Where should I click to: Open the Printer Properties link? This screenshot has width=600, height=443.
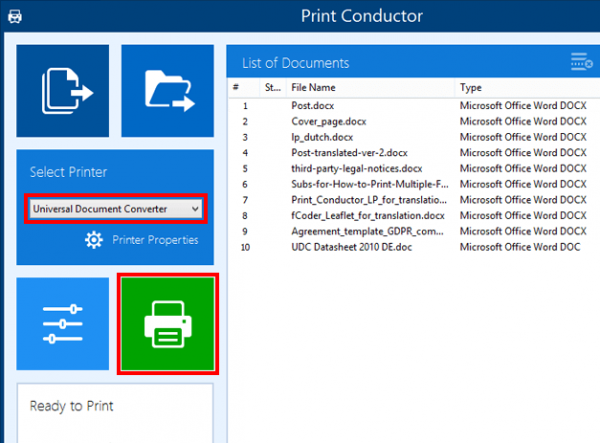pyautogui.click(x=155, y=240)
